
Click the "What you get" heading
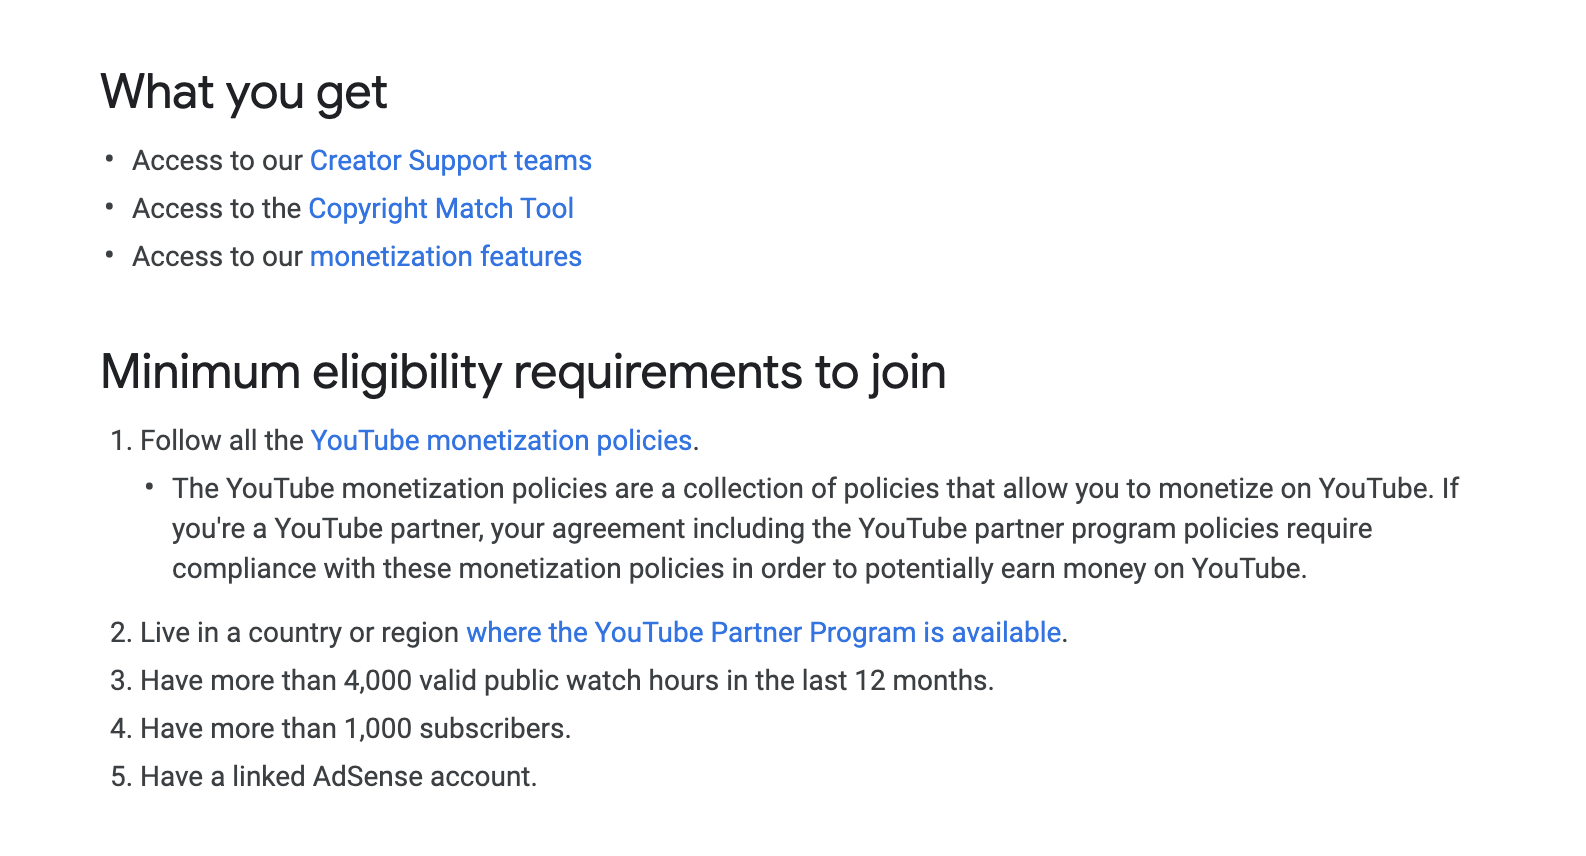(x=244, y=92)
